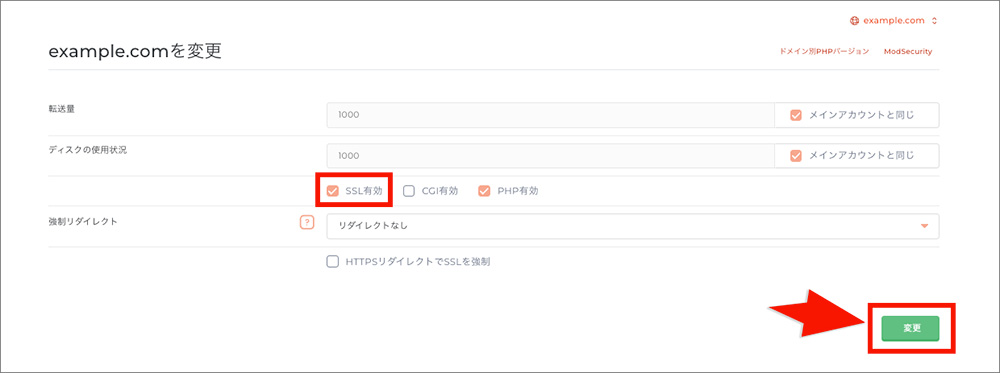
Task: Click the green 変更 button
Action: [x=910, y=328]
